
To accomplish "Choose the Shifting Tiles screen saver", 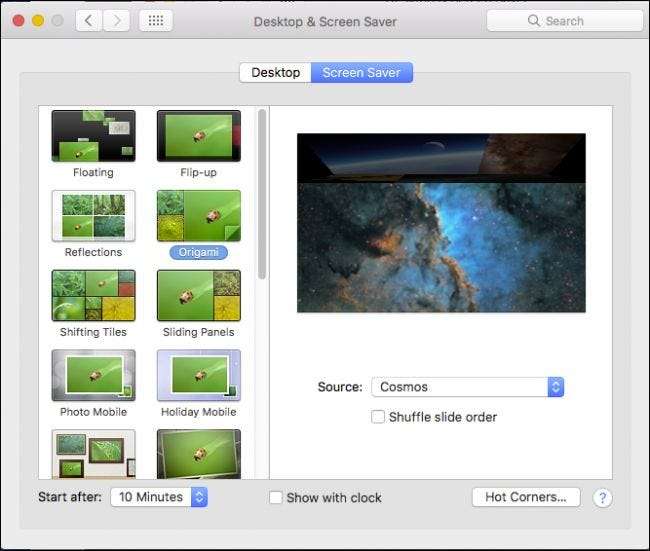I will click(x=93, y=296).
